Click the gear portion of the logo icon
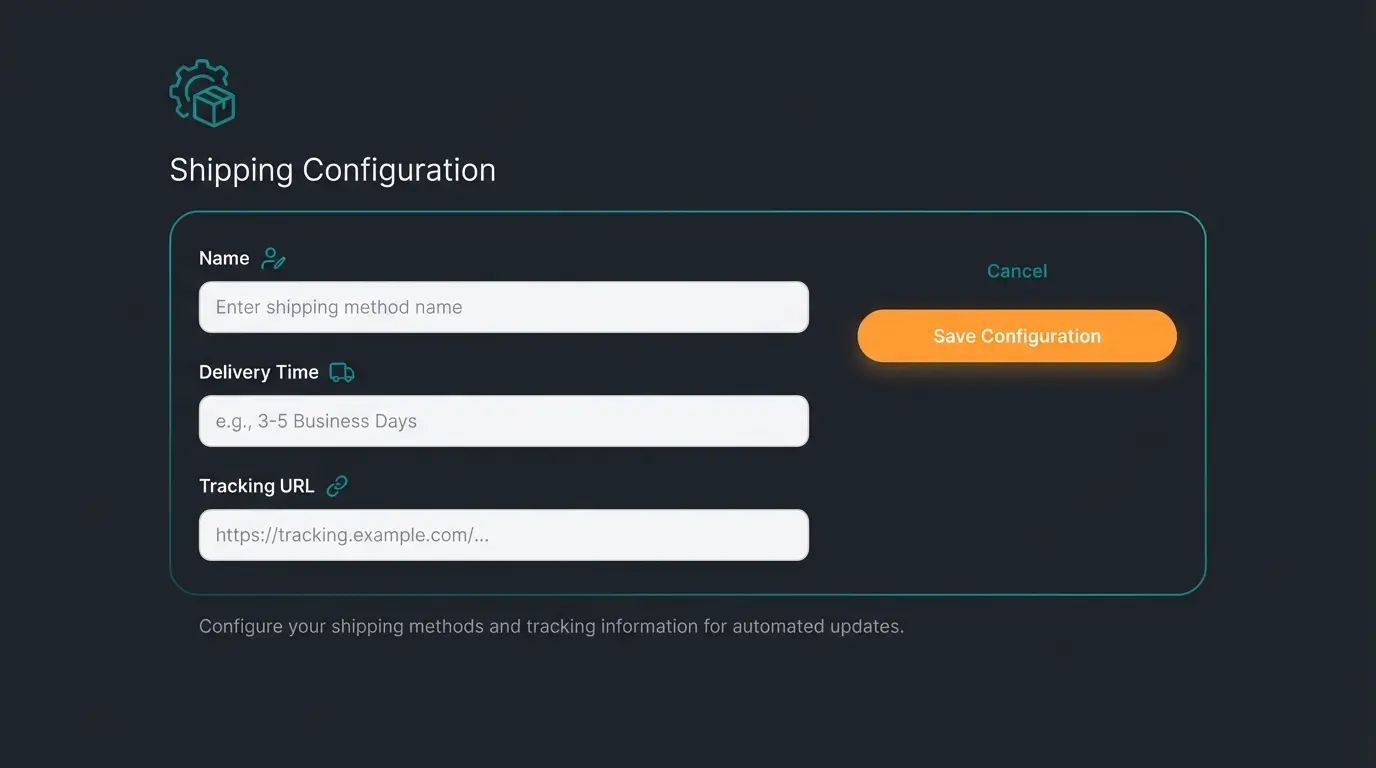Image resolution: width=1376 pixels, height=768 pixels. click(x=190, y=80)
